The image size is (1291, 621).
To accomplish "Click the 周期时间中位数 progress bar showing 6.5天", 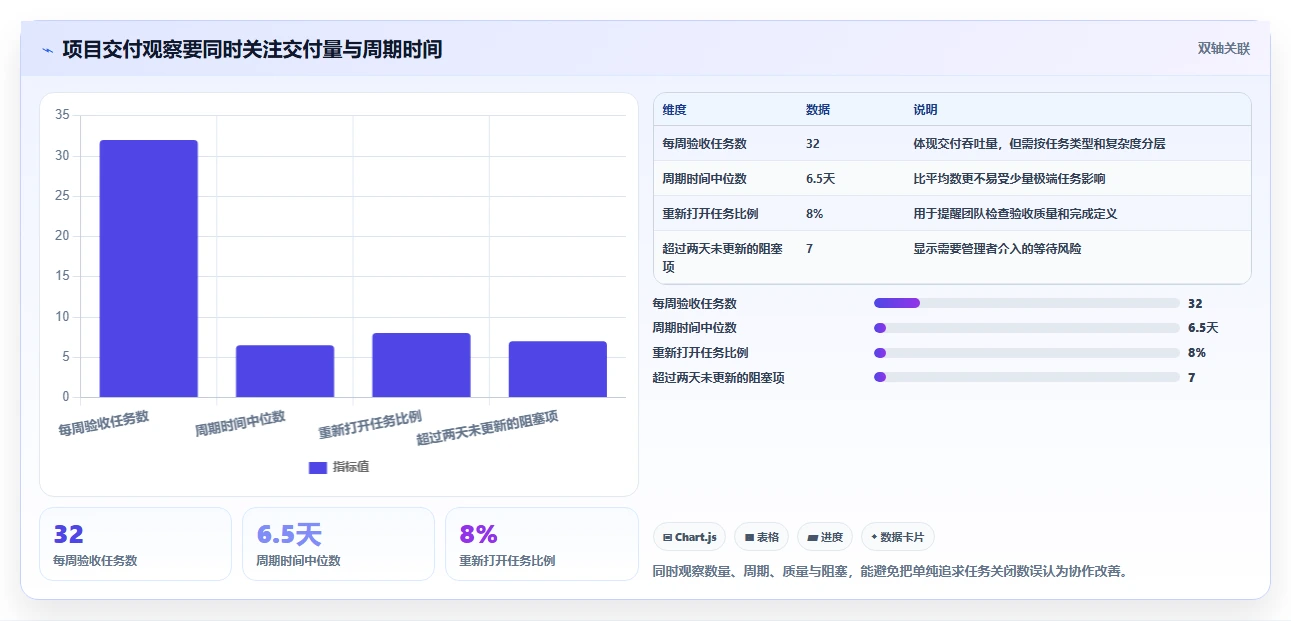I will 1027,328.
